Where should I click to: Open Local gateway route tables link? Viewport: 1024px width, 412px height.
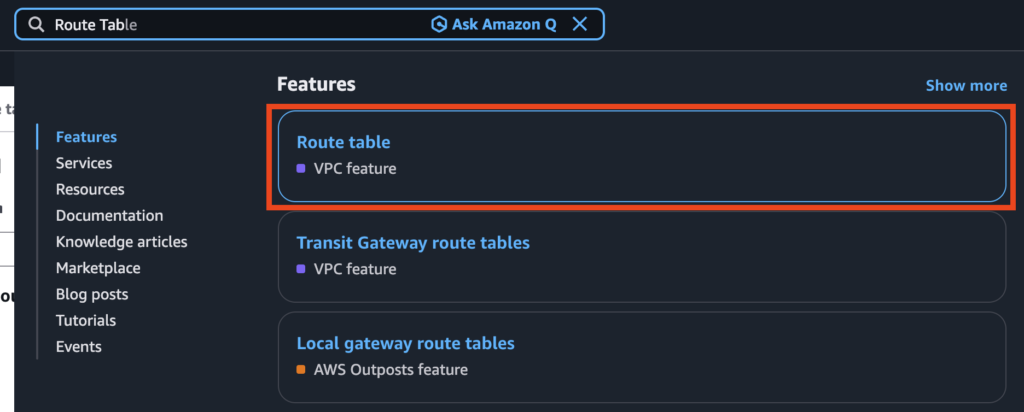coord(405,343)
